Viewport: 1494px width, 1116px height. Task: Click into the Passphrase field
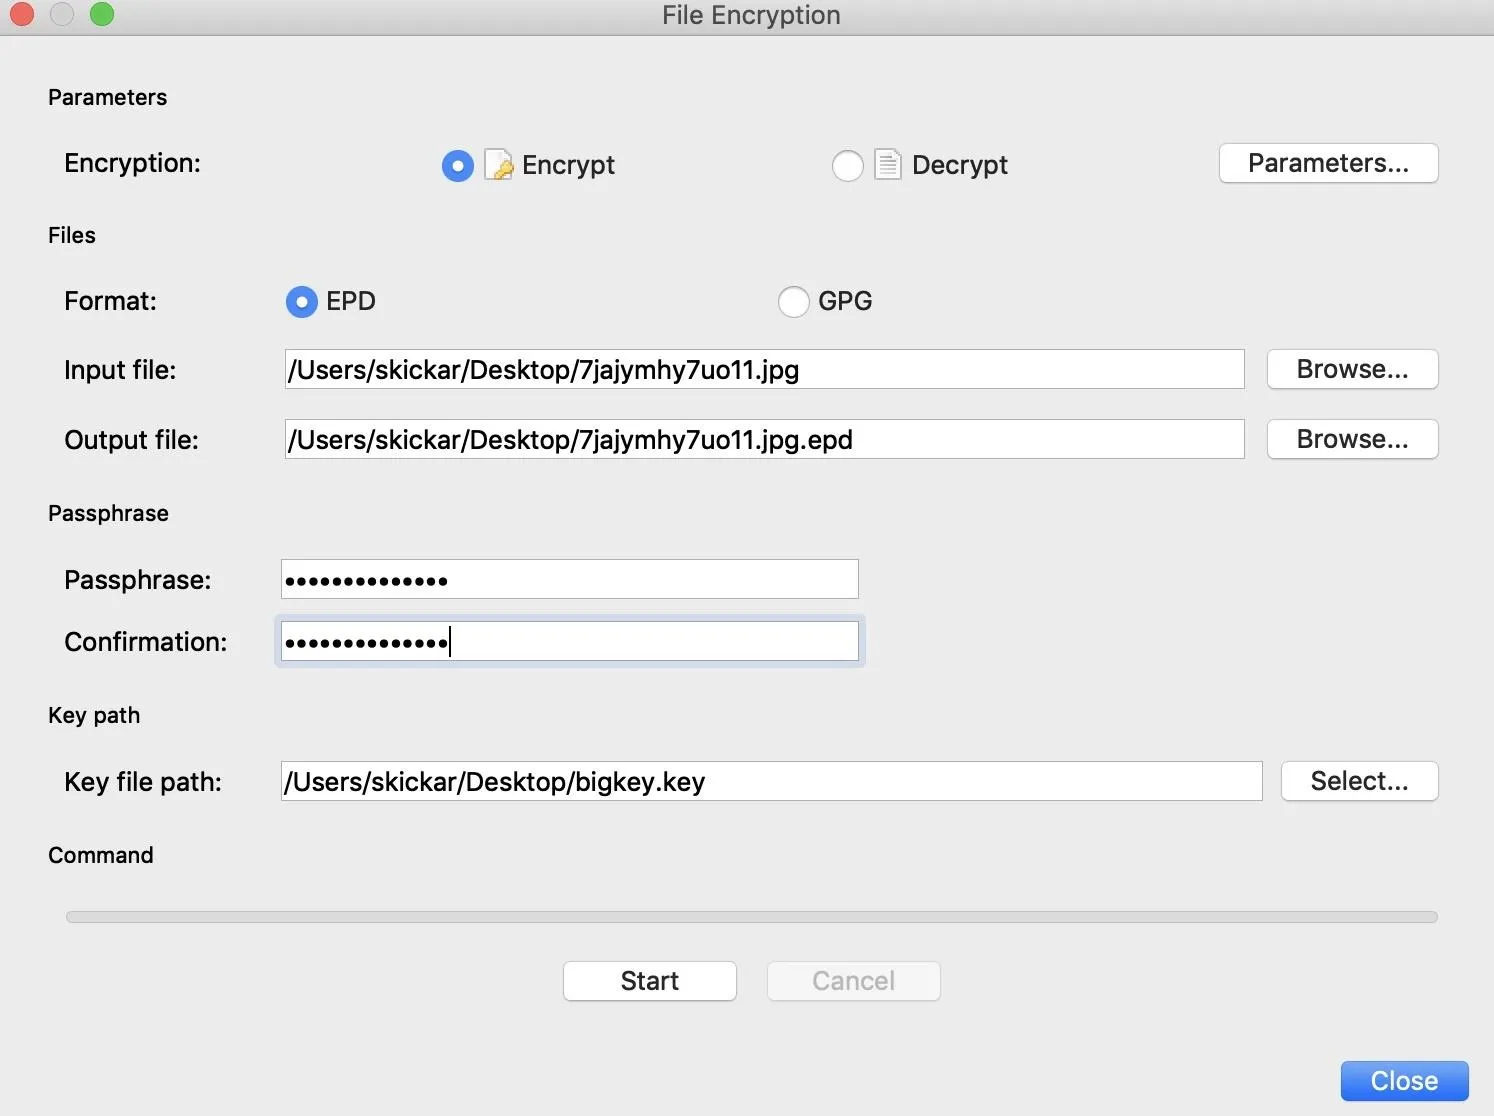click(569, 579)
